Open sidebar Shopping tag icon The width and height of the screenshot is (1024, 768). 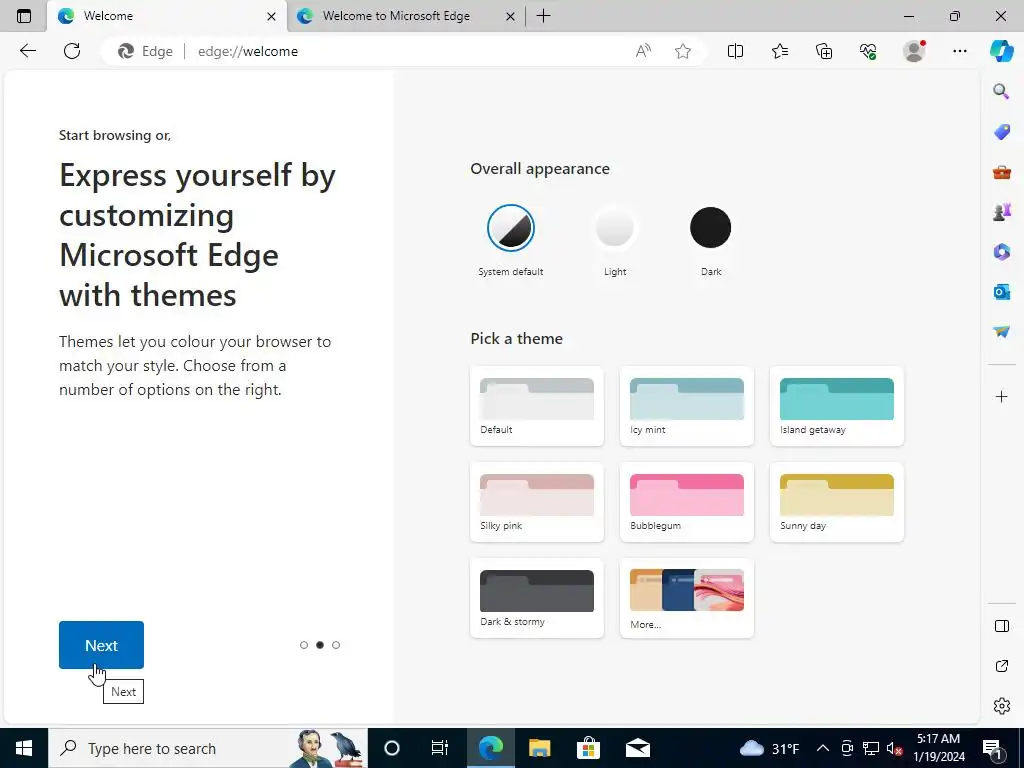tap(1001, 132)
